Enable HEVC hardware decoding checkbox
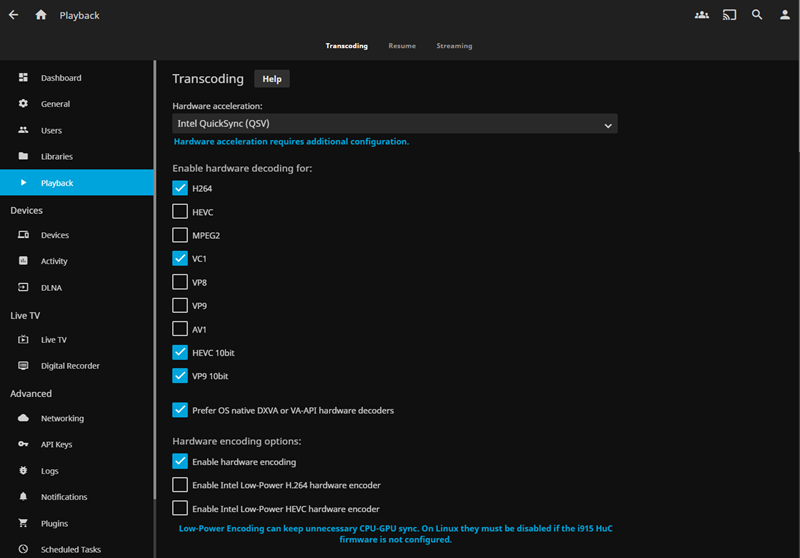Screen dimensions: 800x558 180,212
